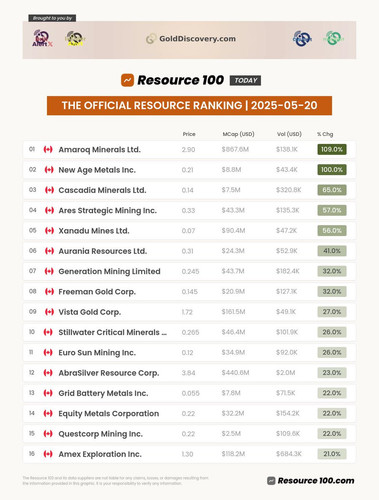This screenshot has height=500, width=379.
Task: Click the Canada flag next to Cascadia Minerals
Action: pos(49,190)
